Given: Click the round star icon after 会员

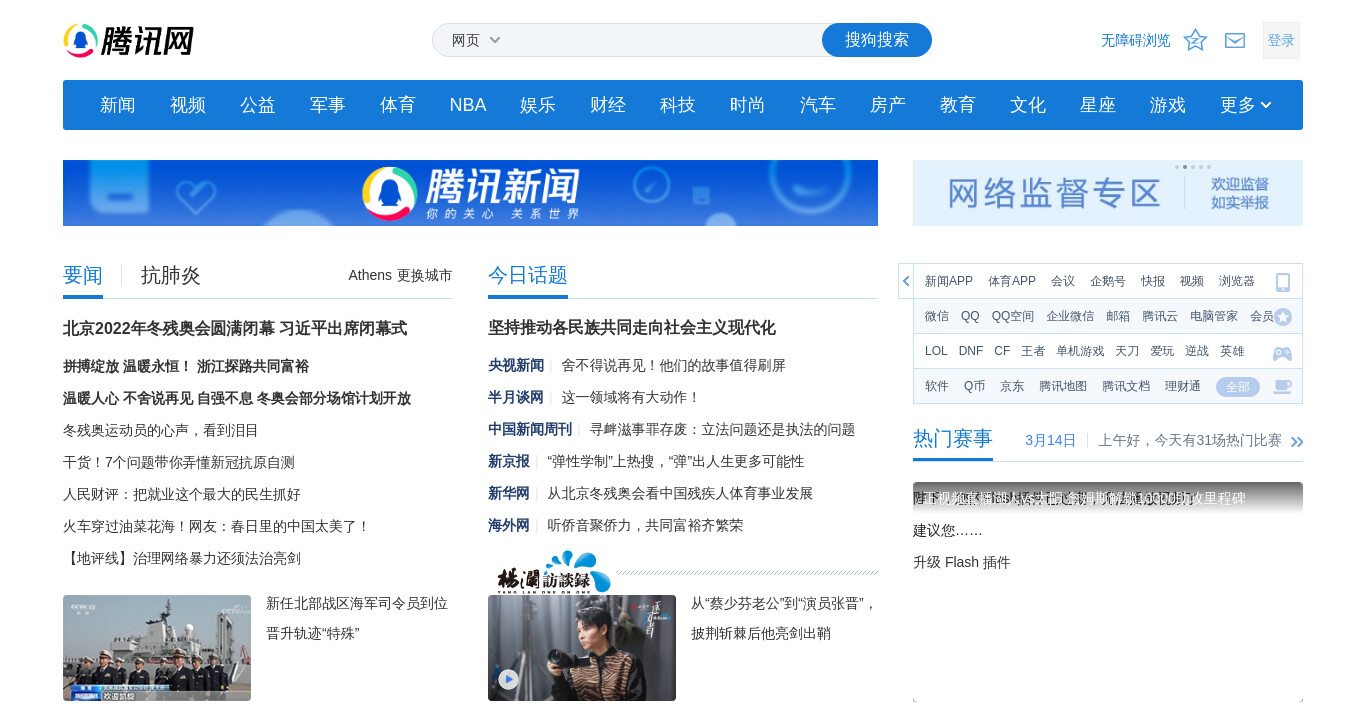Looking at the screenshot, I should click(1283, 317).
